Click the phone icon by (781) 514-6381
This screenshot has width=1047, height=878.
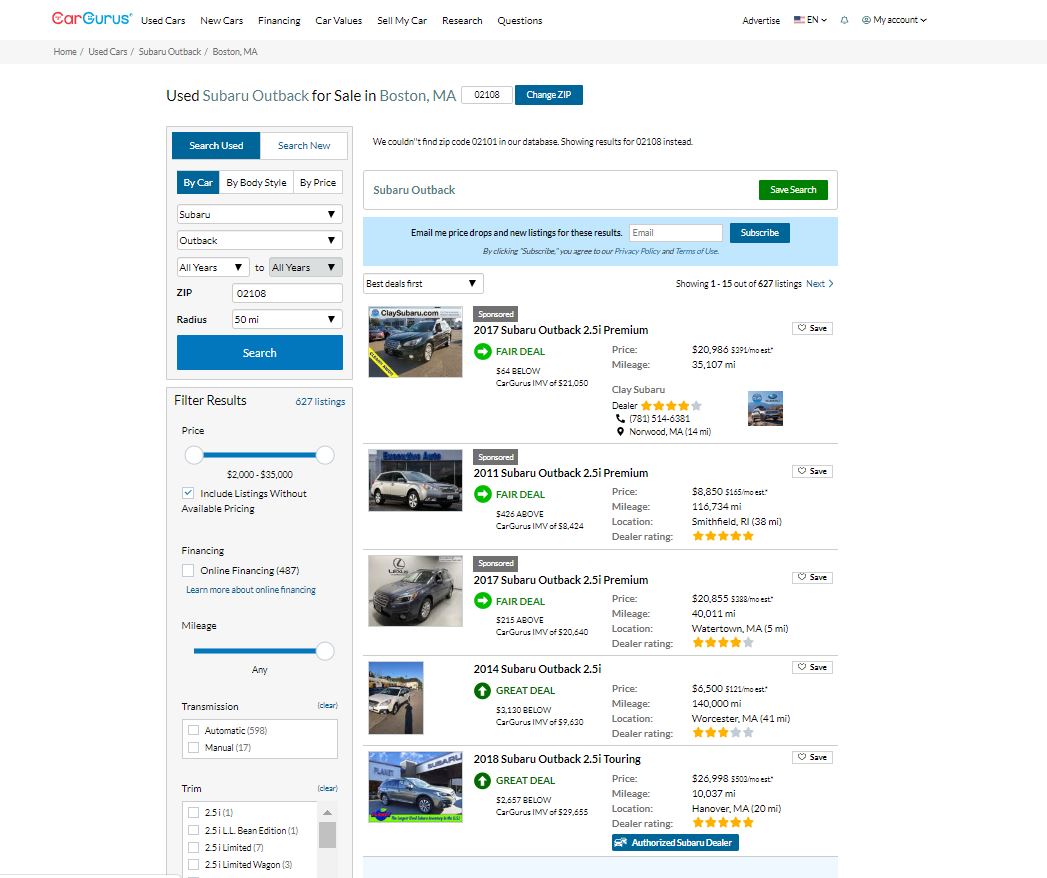(x=620, y=419)
